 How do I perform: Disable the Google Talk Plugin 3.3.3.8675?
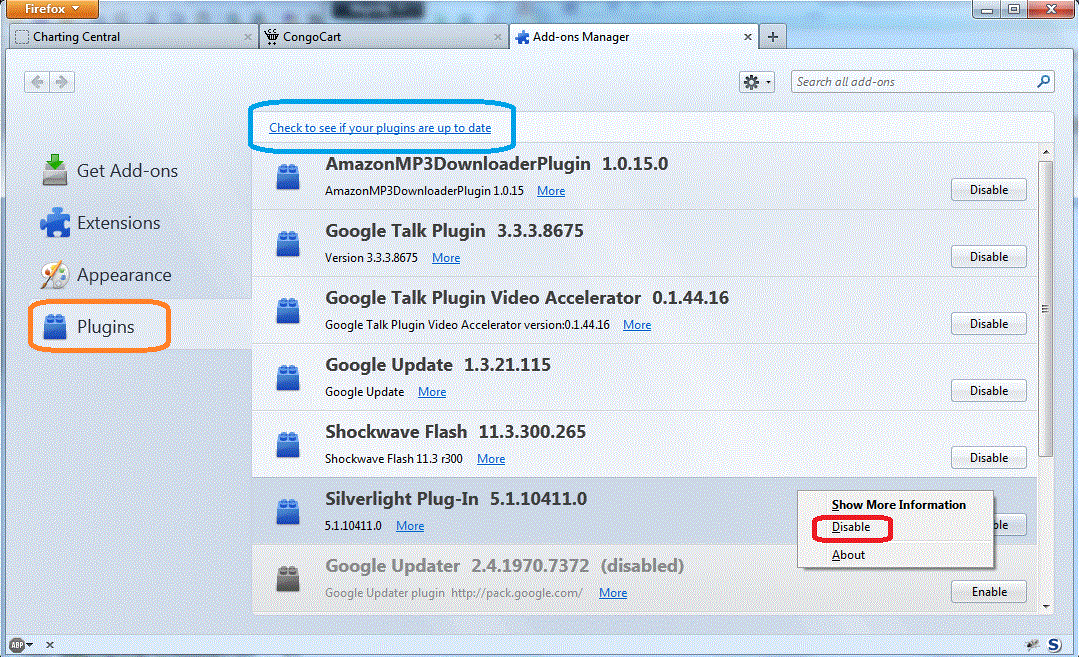coord(989,257)
